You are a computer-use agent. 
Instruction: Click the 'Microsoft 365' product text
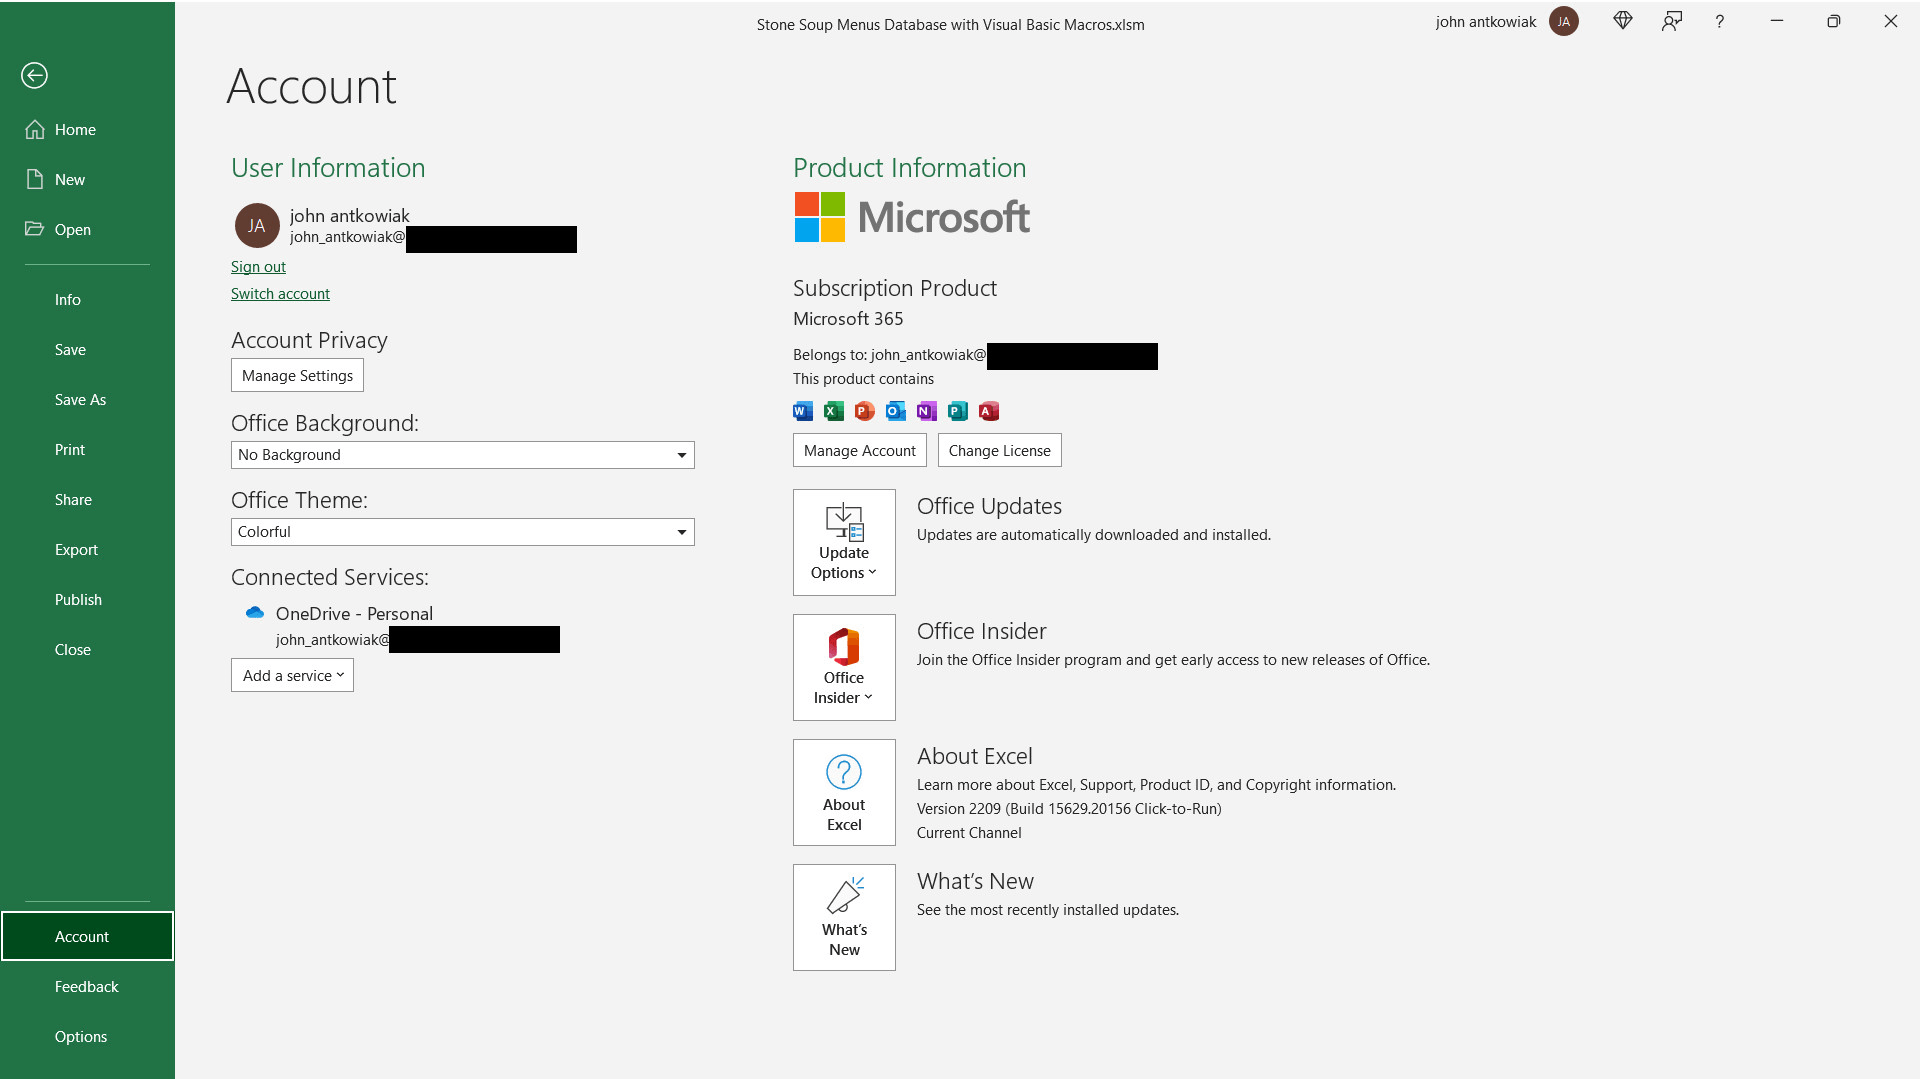[848, 319]
